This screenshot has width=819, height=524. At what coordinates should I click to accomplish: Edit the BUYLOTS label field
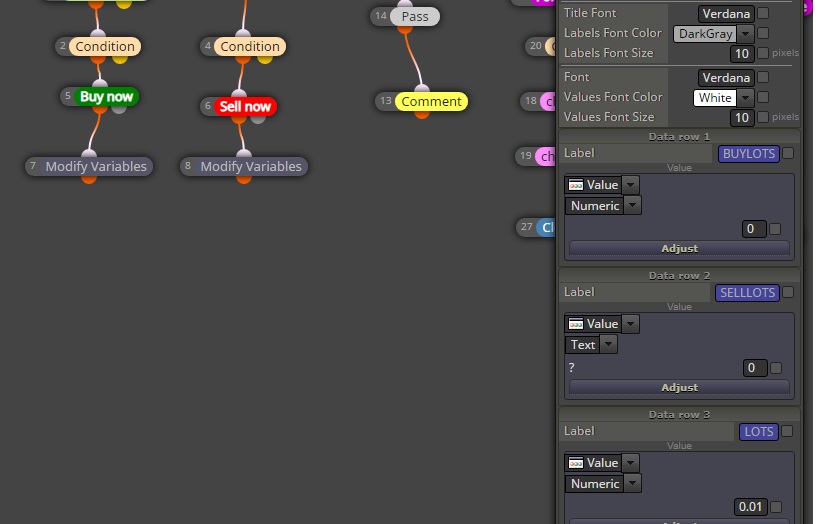(748, 154)
